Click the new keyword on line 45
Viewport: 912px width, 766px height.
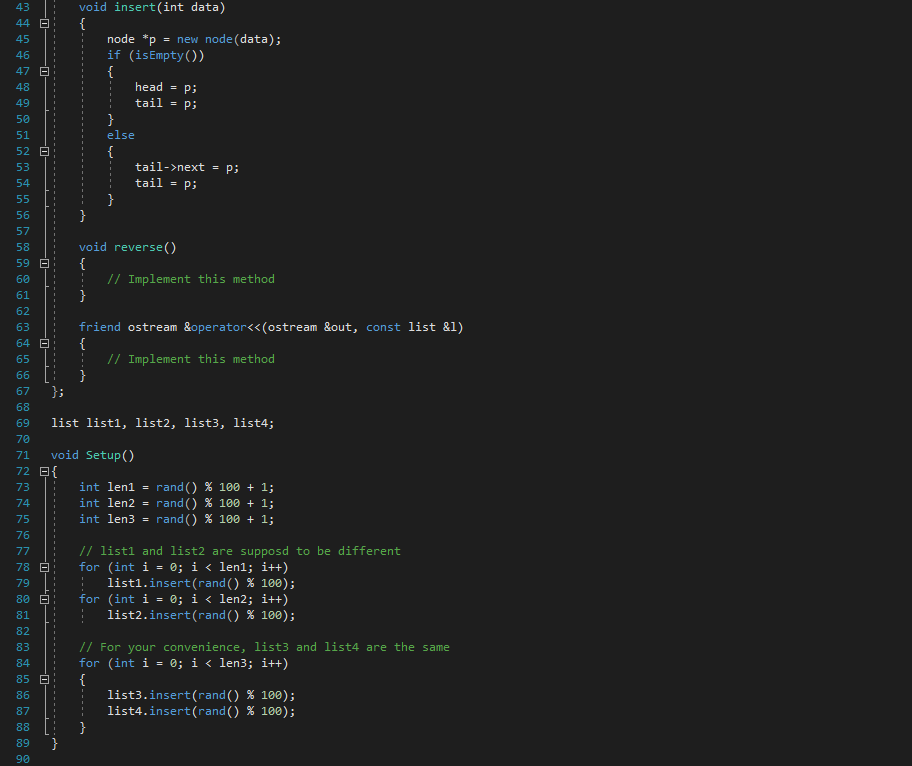187,40
